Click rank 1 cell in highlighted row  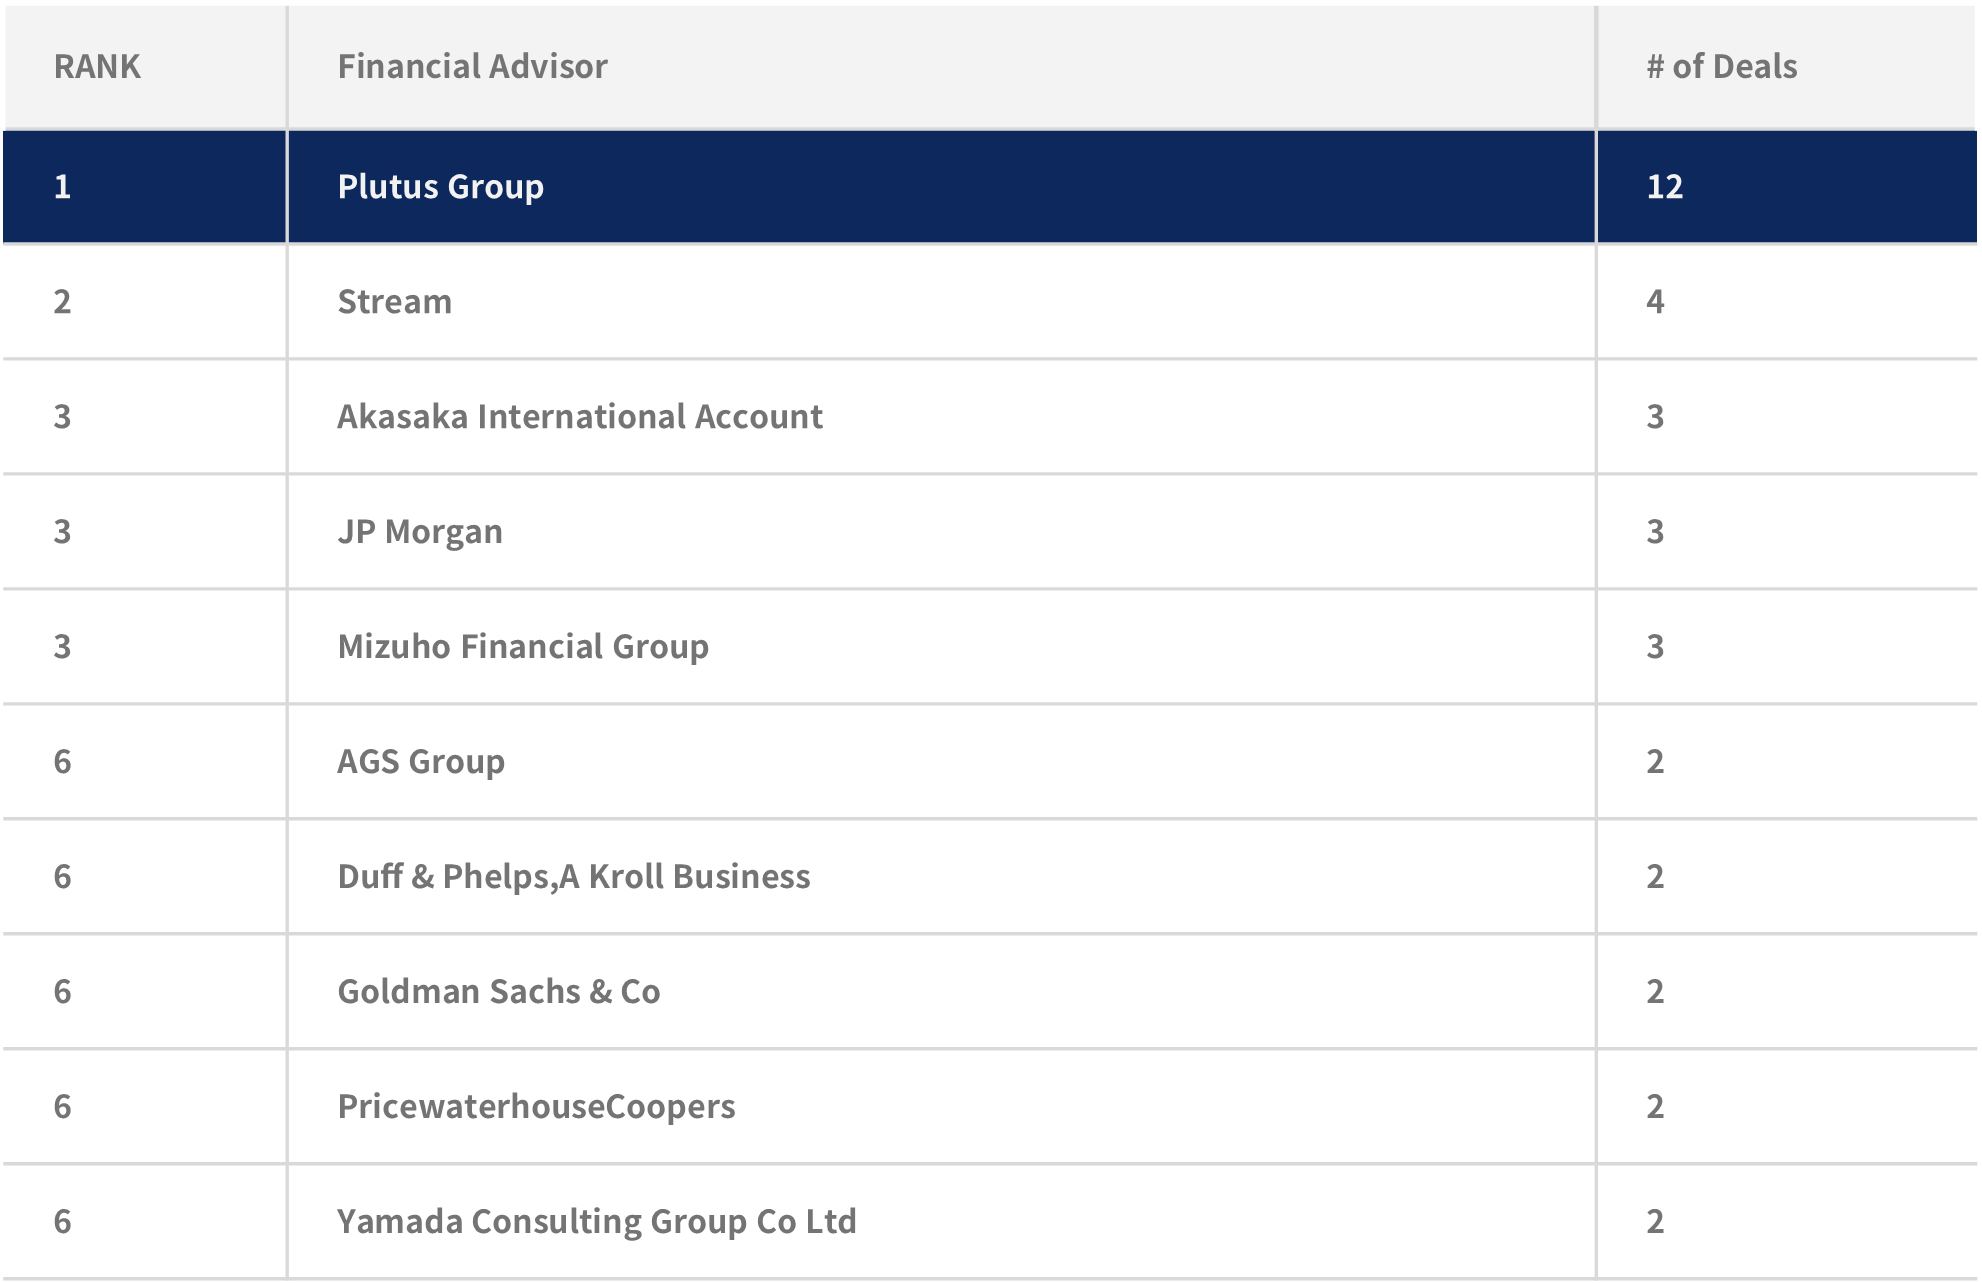[62, 187]
